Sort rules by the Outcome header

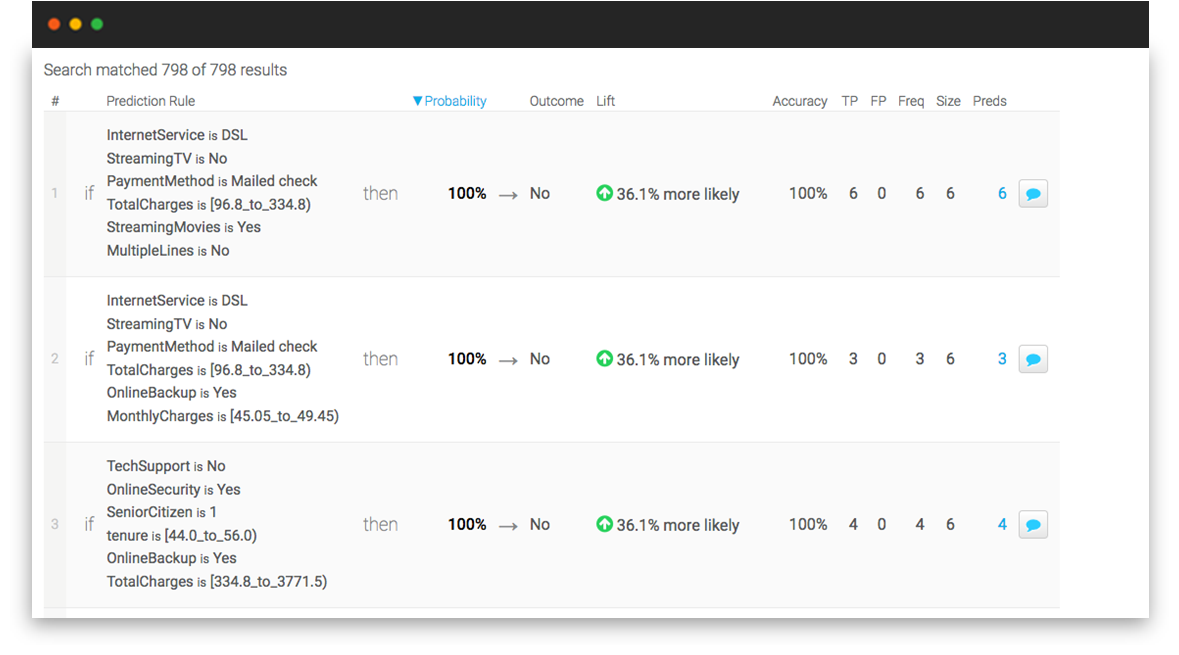click(x=556, y=101)
